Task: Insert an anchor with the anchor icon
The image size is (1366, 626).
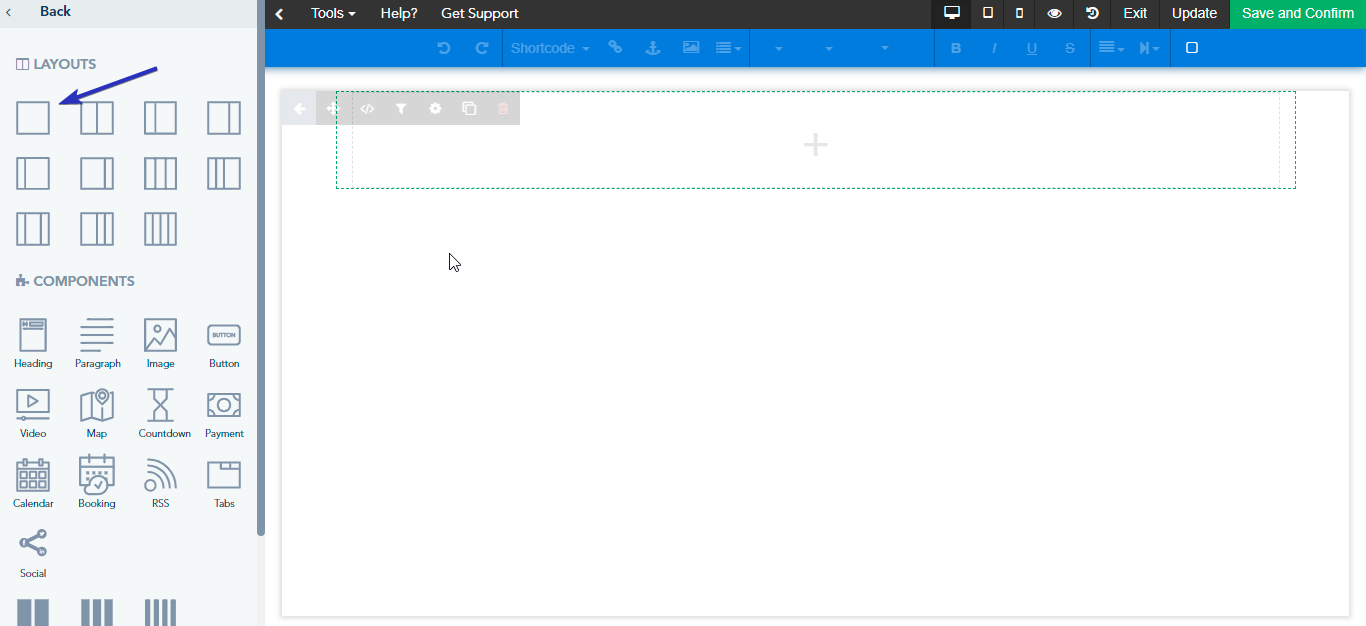Action: point(653,48)
